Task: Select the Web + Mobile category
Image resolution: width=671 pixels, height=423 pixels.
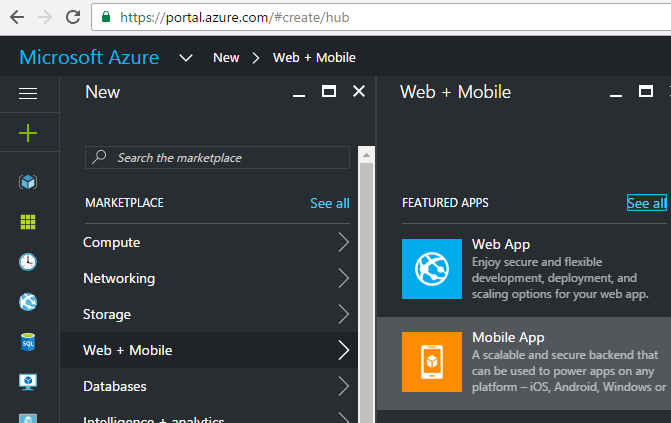Action: 208,350
